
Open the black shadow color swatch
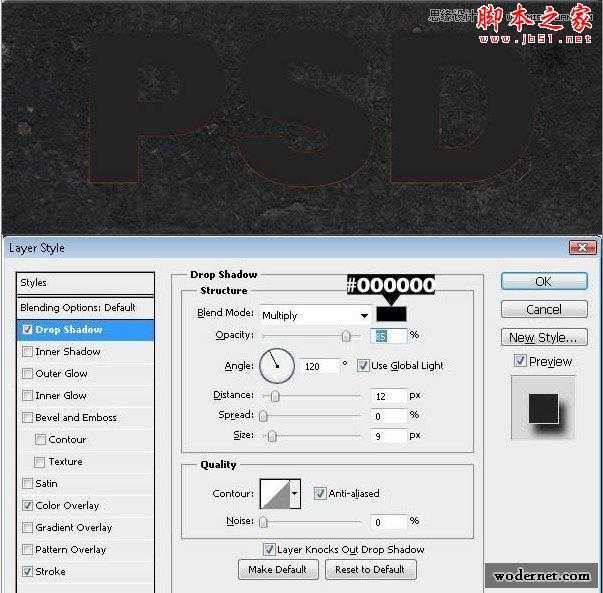coord(391,315)
